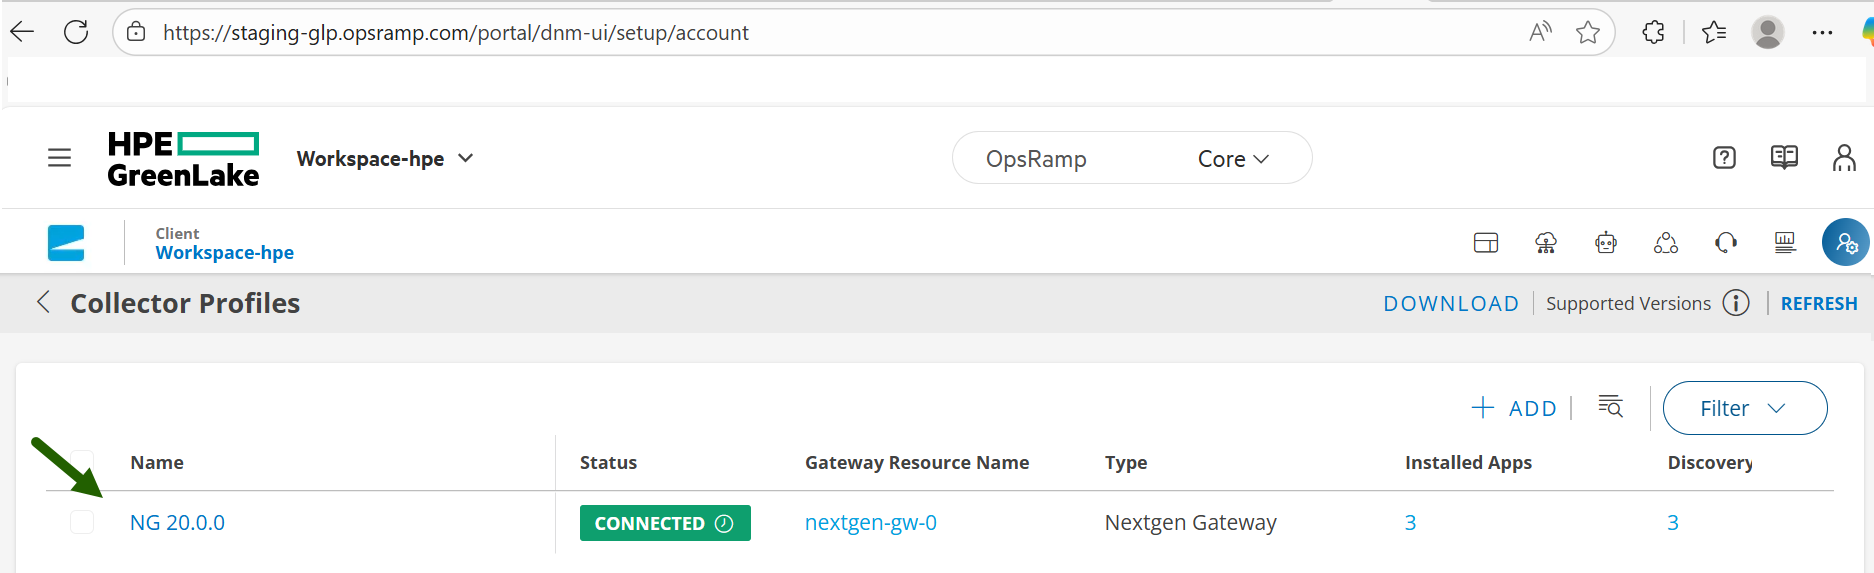The image size is (1874, 573).
Task: Sort by the Name column header
Action: click(157, 463)
